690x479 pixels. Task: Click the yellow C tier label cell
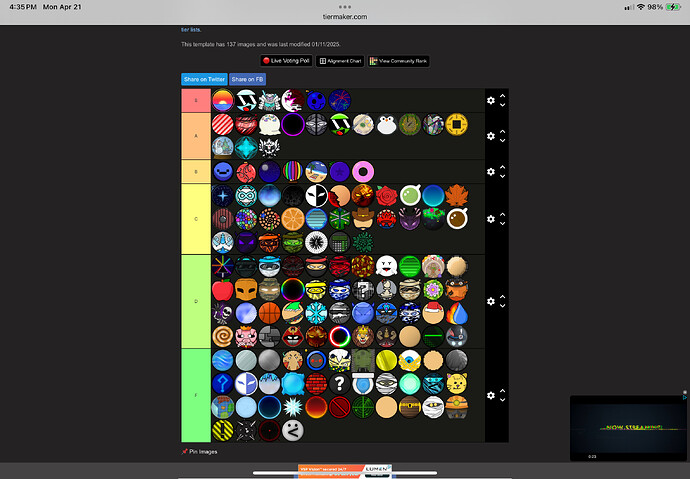click(x=196, y=219)
